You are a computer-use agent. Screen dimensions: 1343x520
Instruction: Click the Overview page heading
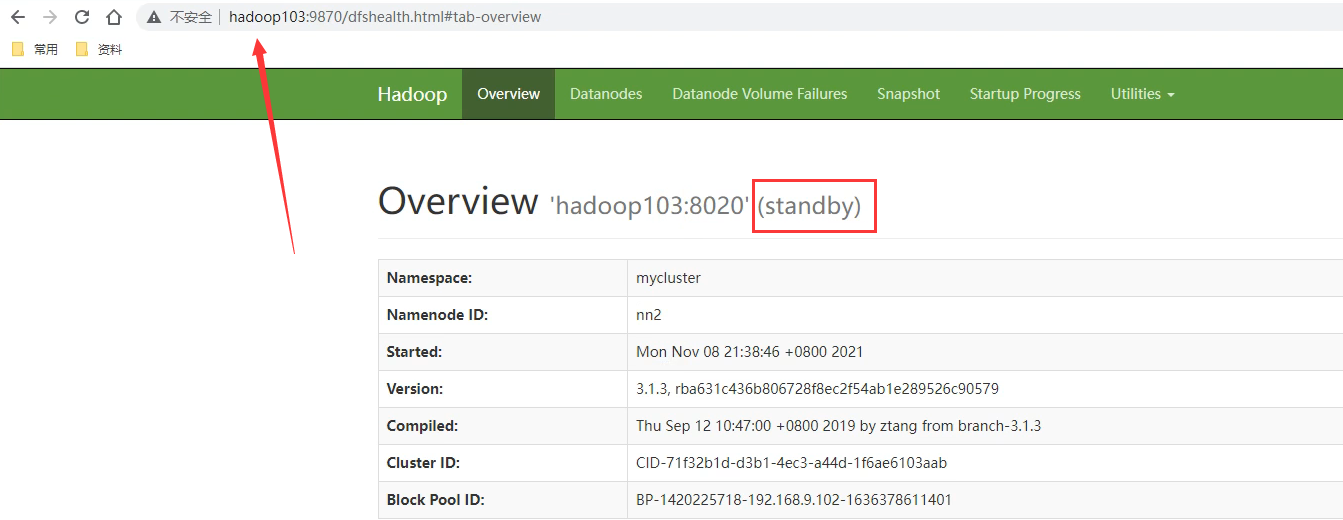click(x=458, y=202)
